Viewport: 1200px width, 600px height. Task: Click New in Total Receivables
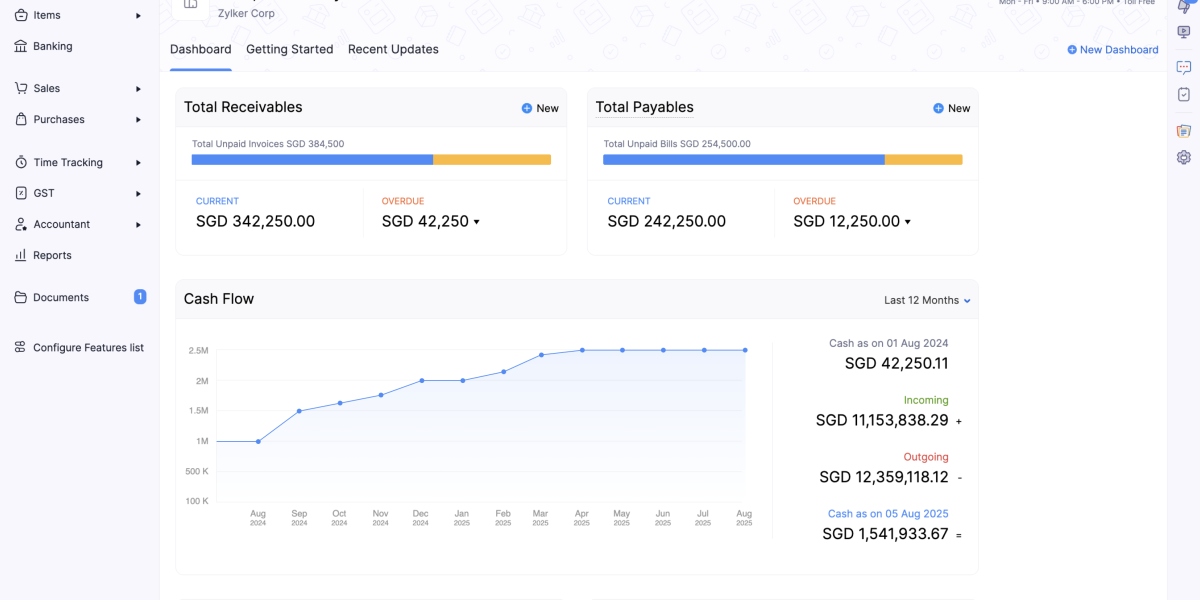click(540, 108)
